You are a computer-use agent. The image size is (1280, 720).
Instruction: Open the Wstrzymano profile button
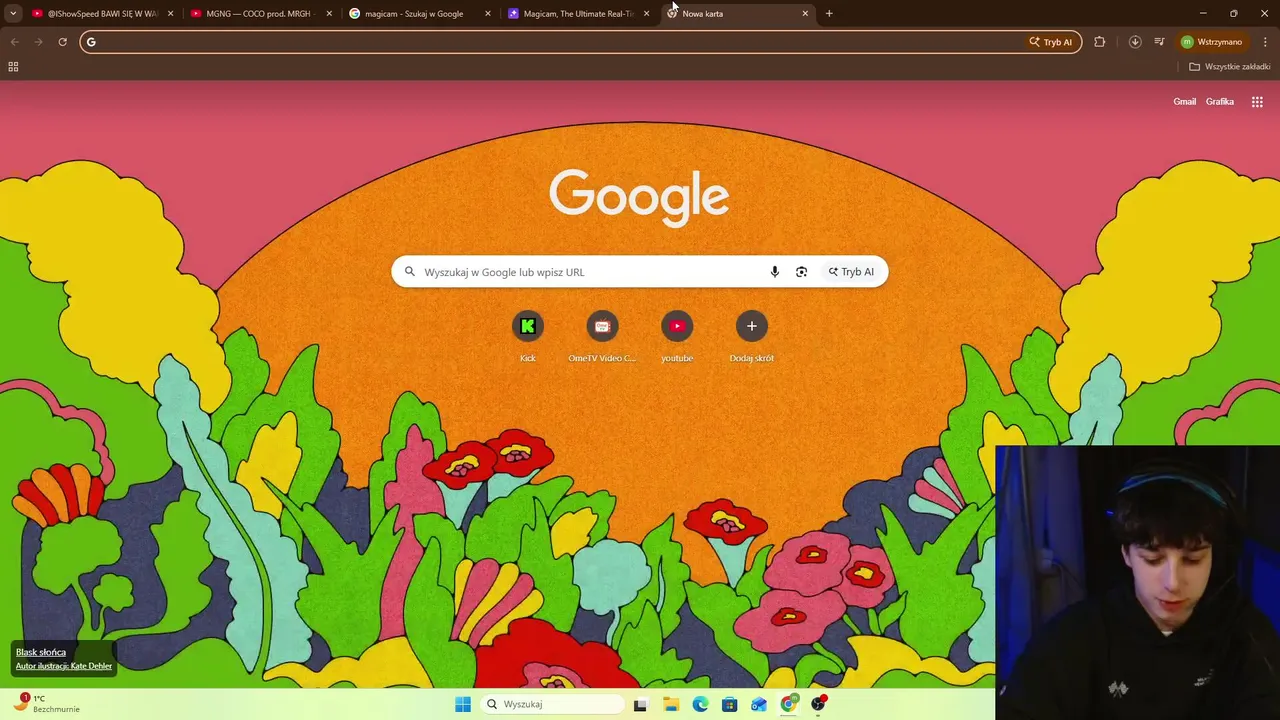click(x=1212, y=42)
